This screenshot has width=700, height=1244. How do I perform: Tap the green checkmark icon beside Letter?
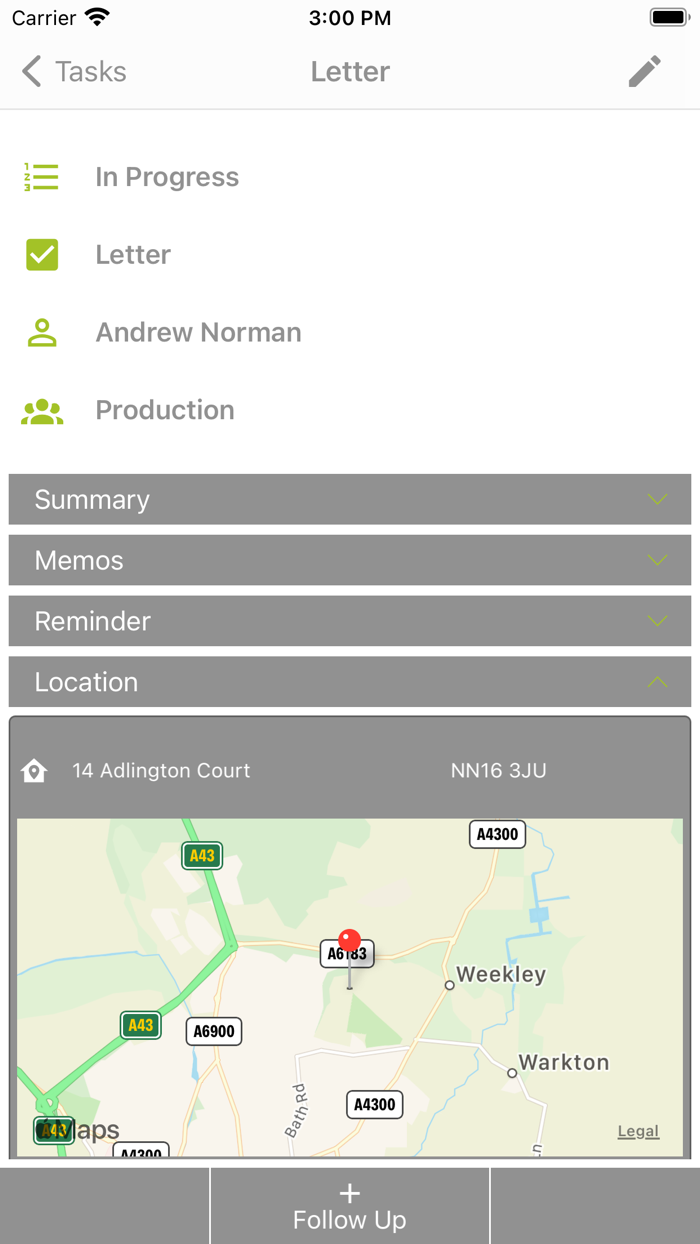40,254
